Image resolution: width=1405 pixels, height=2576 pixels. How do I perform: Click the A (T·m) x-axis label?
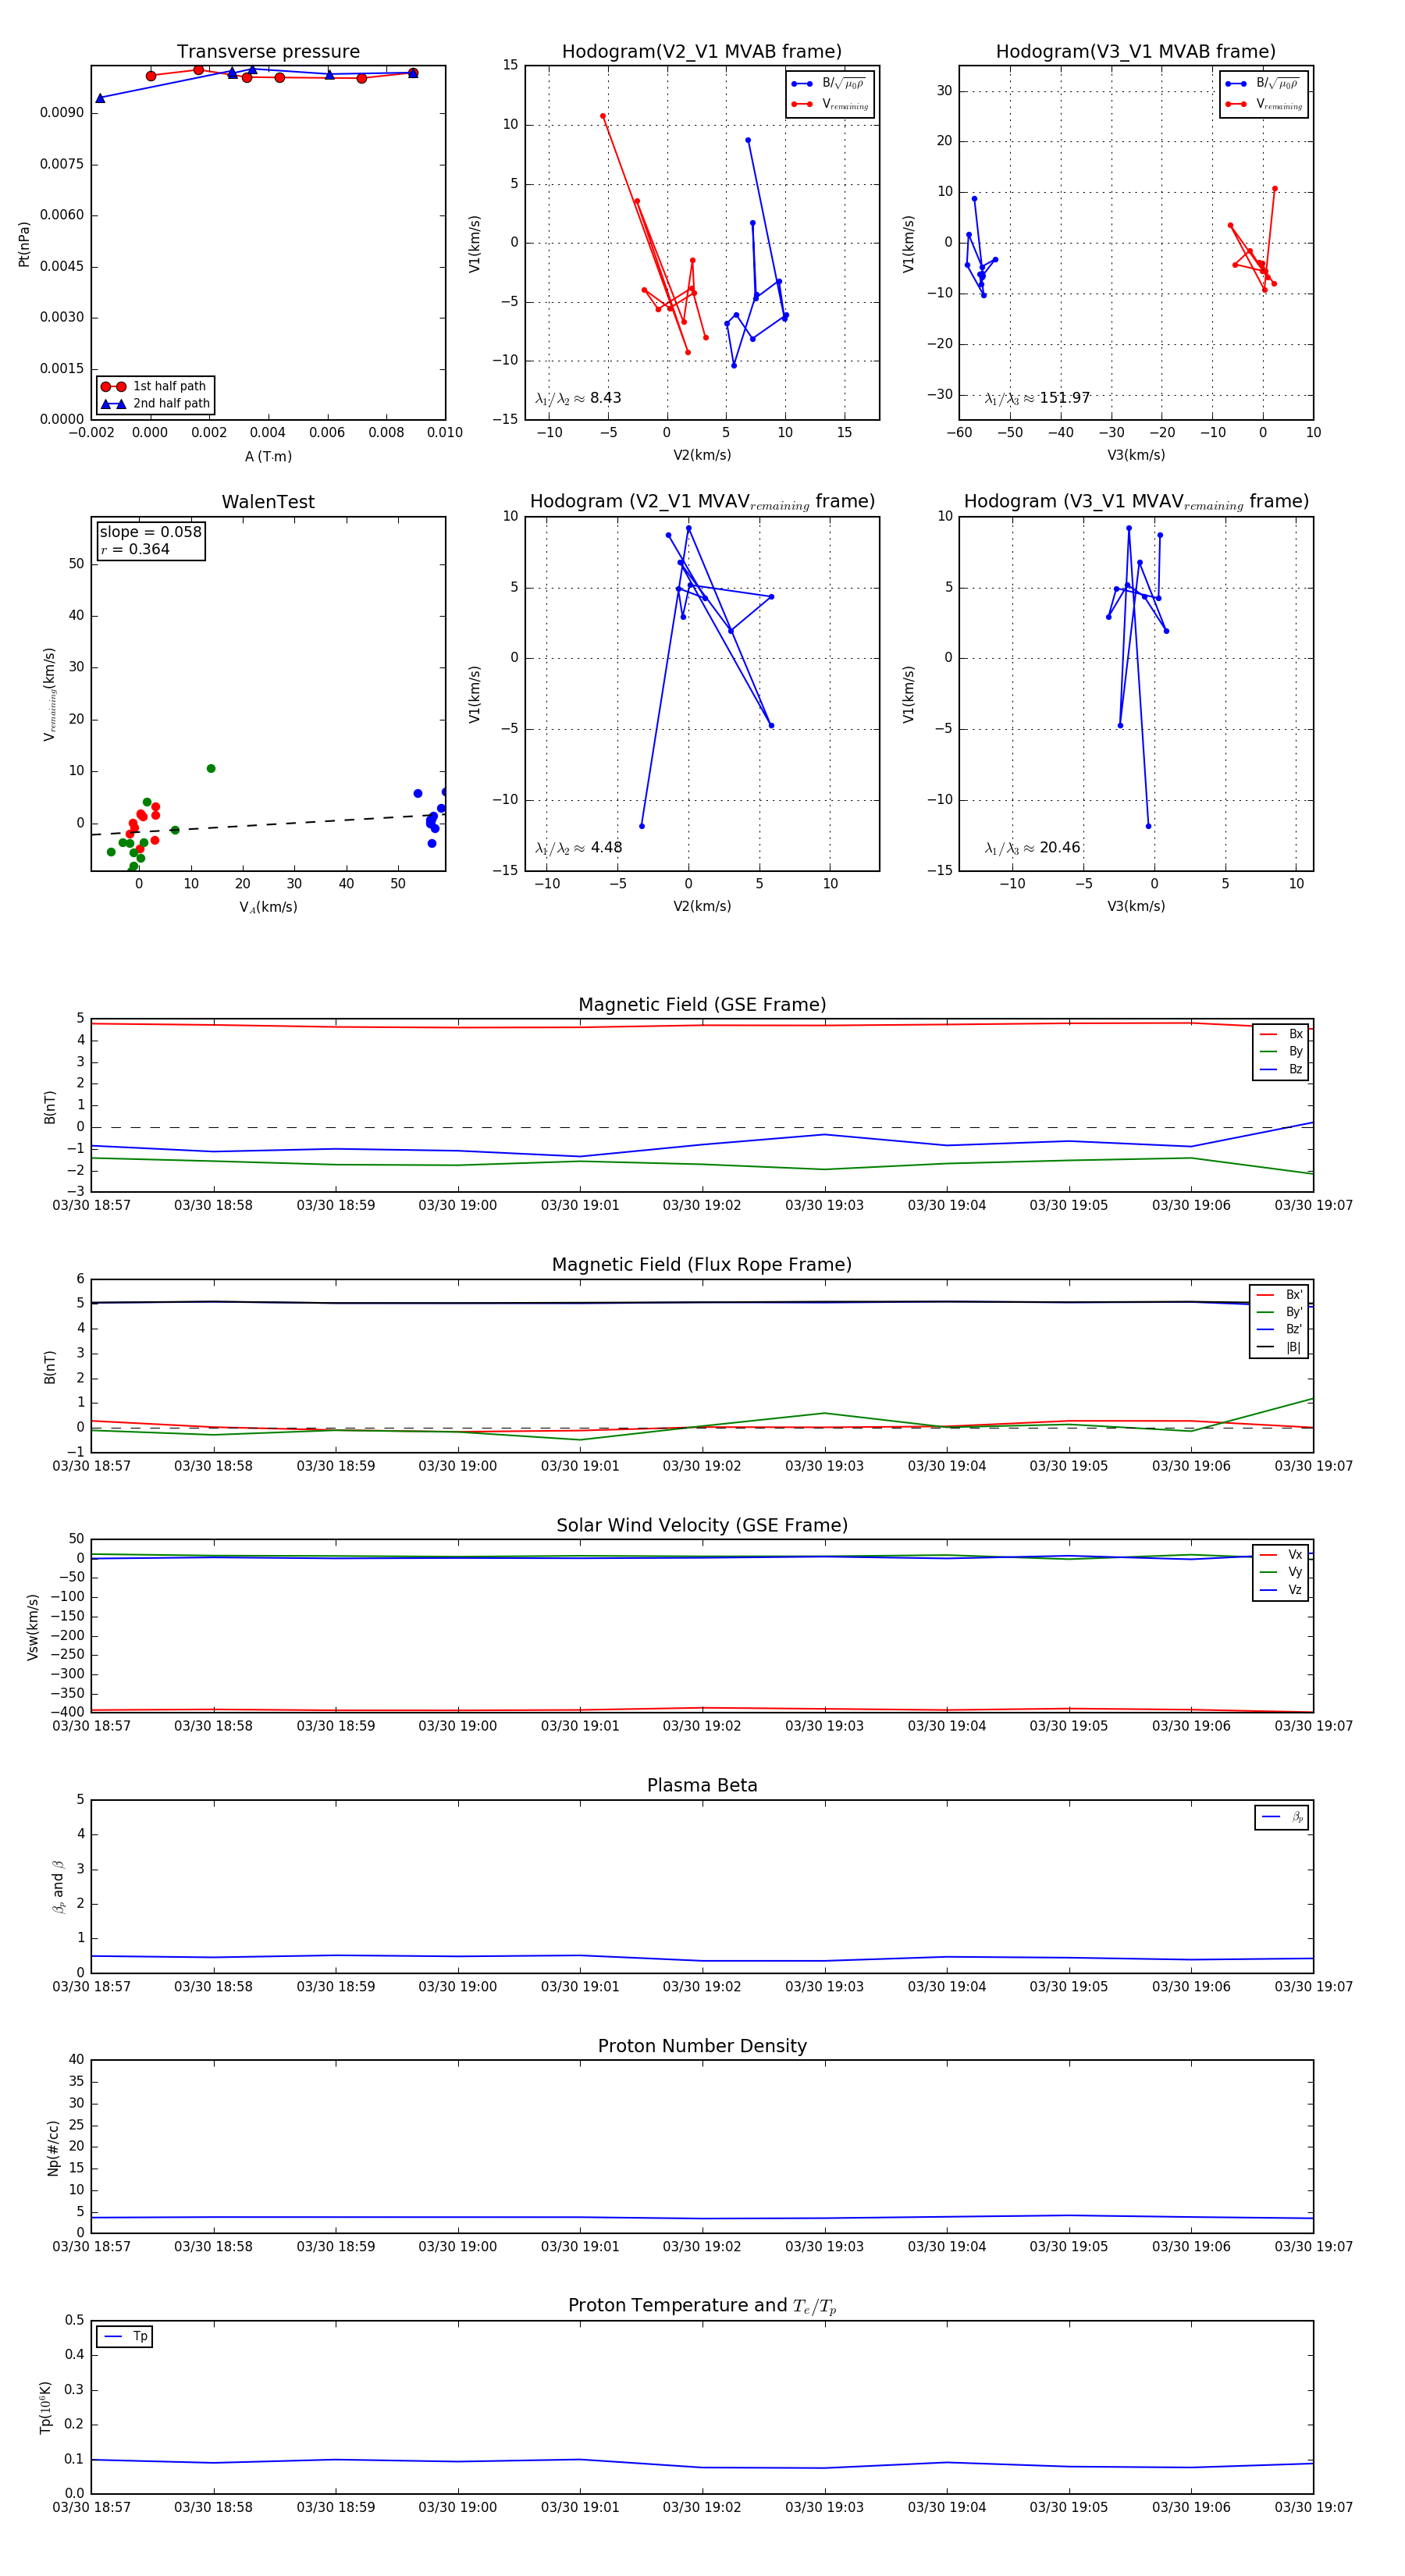(x=268, y=457)
